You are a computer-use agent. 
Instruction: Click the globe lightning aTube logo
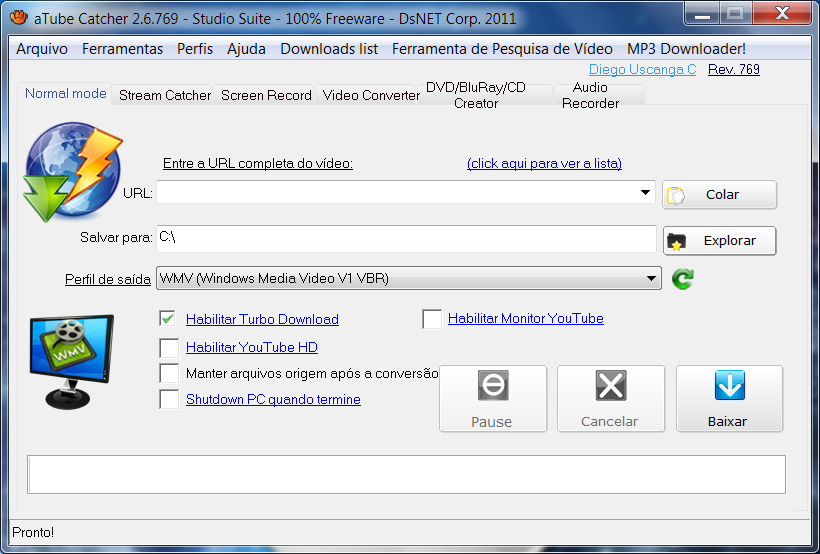(x=73, y=172)
